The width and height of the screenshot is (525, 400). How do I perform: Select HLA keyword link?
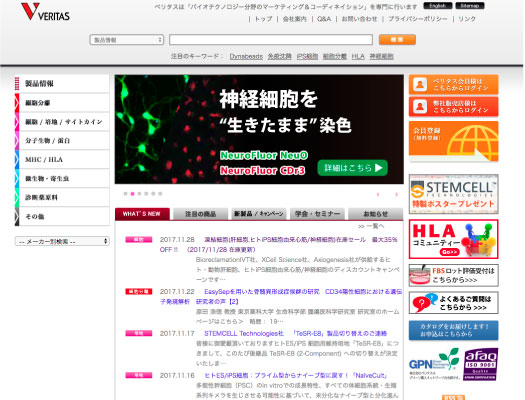(x=358, y=56)
